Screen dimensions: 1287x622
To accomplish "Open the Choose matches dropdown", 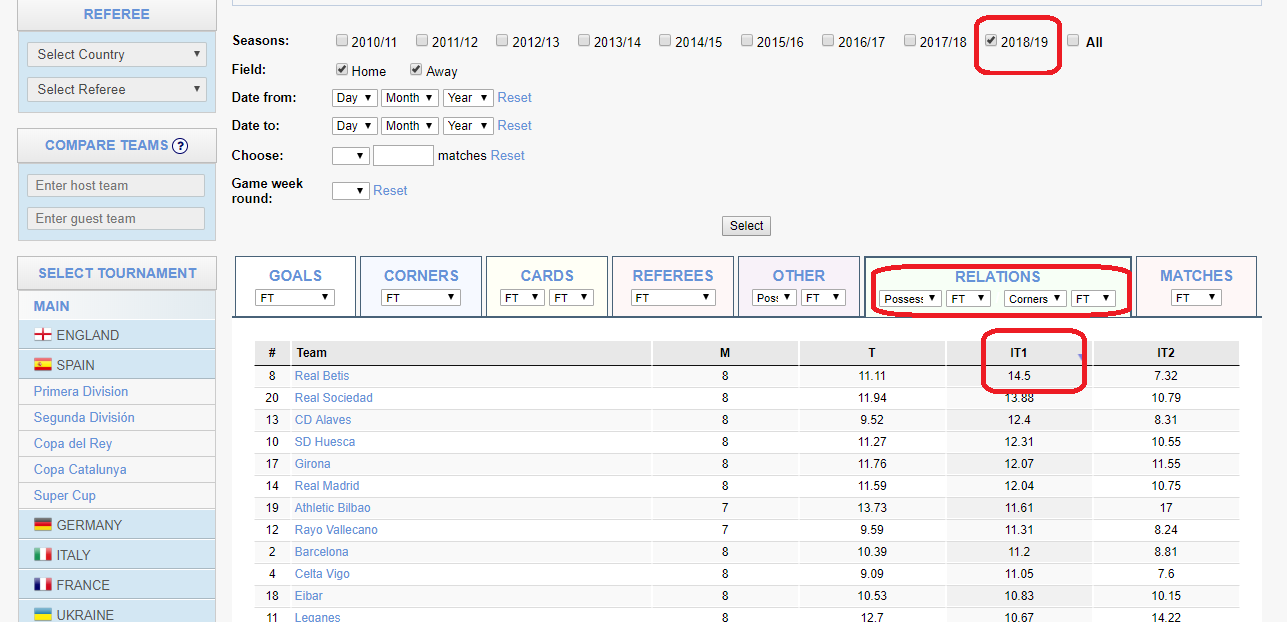I will tap(351, 156).
